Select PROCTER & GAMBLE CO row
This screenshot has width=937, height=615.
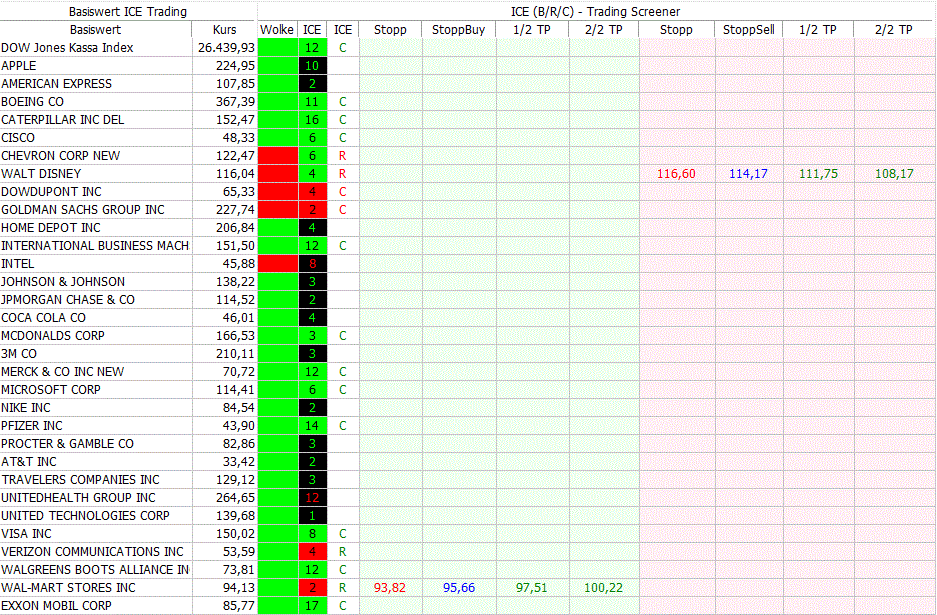[x=67, y=443]
